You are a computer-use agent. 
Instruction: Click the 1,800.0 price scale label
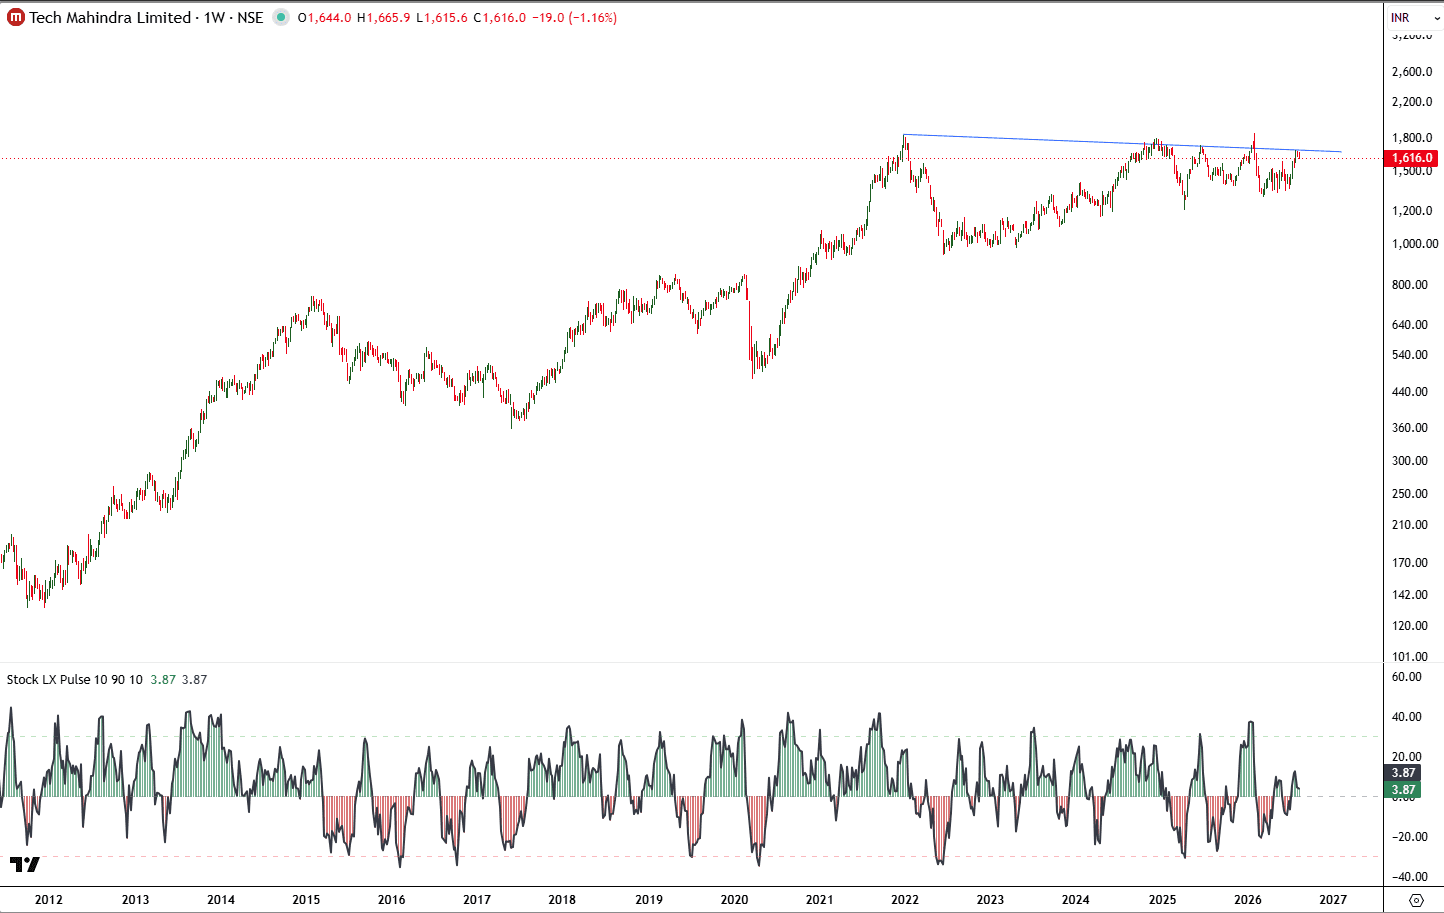click(x=1412, y=138)
